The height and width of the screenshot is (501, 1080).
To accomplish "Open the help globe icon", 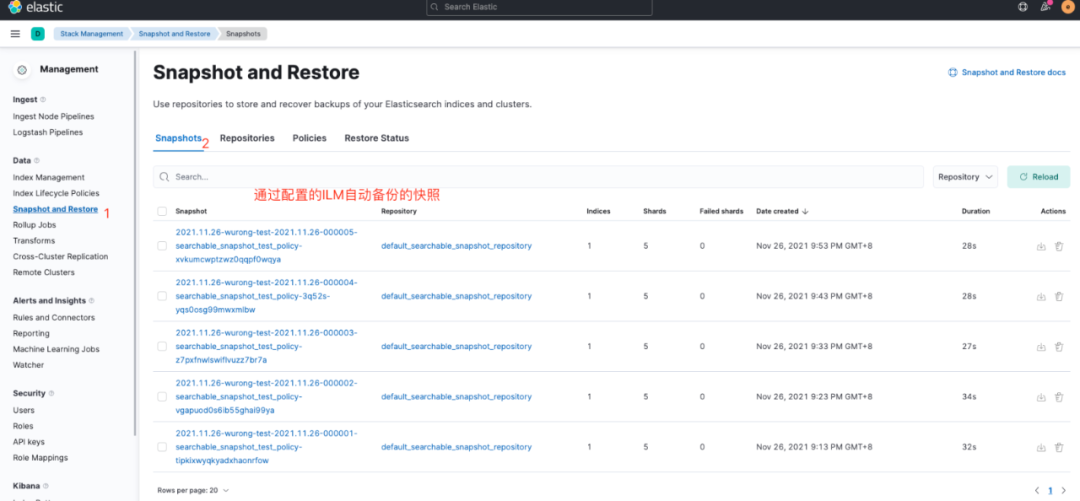I will pos(1022,7).
